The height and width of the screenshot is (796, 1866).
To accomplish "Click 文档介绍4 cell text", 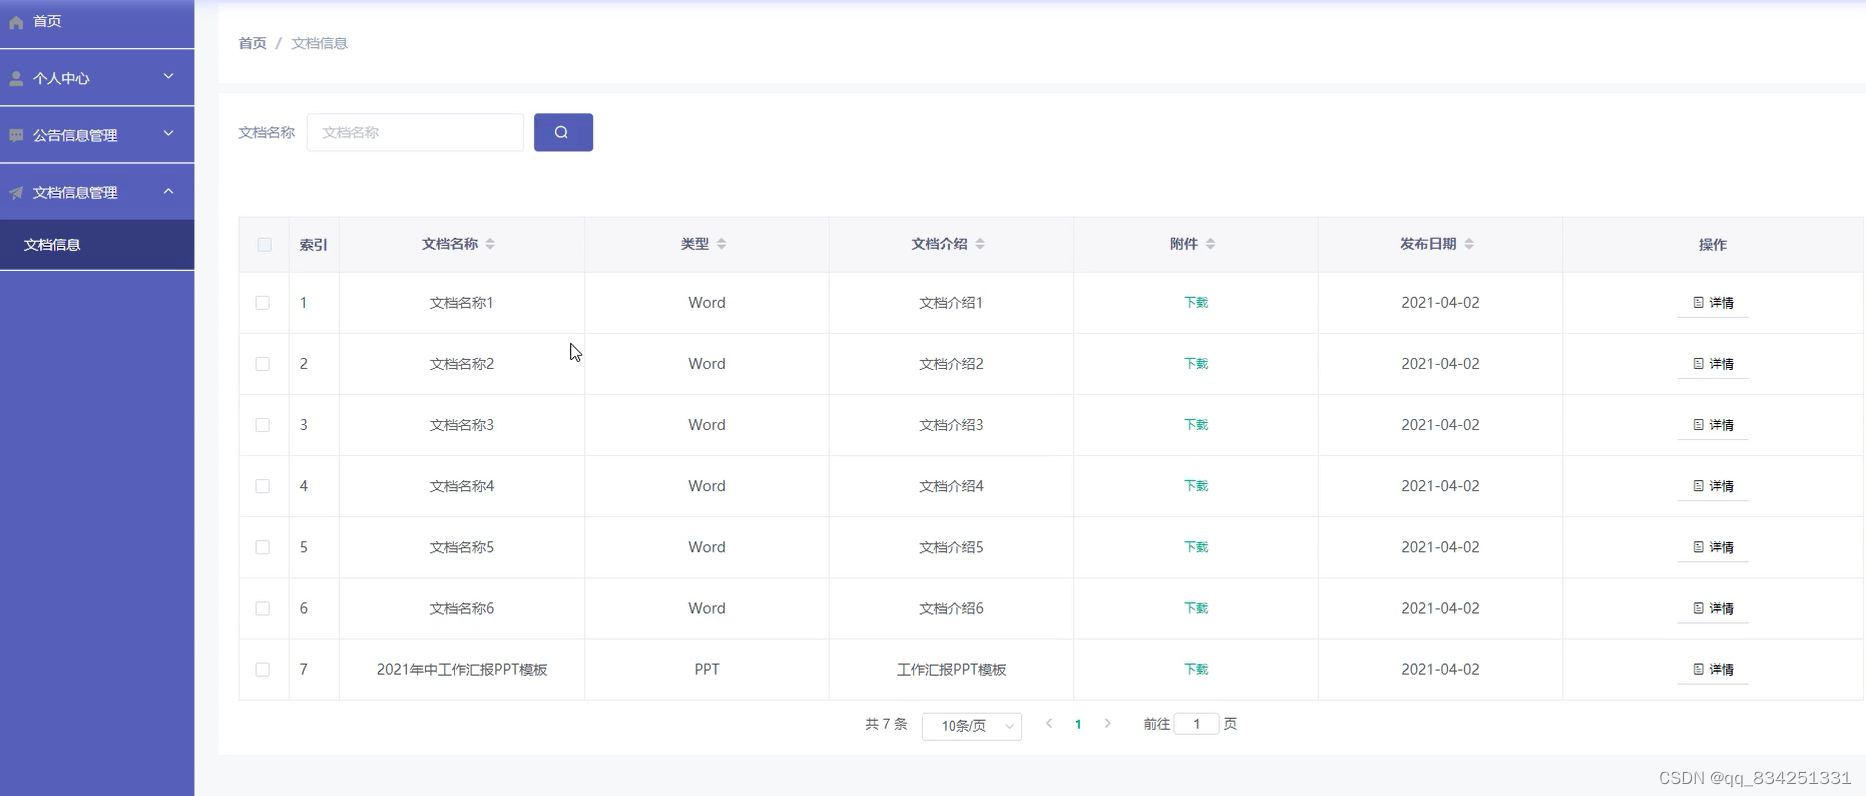I will (x=951, y=486).
